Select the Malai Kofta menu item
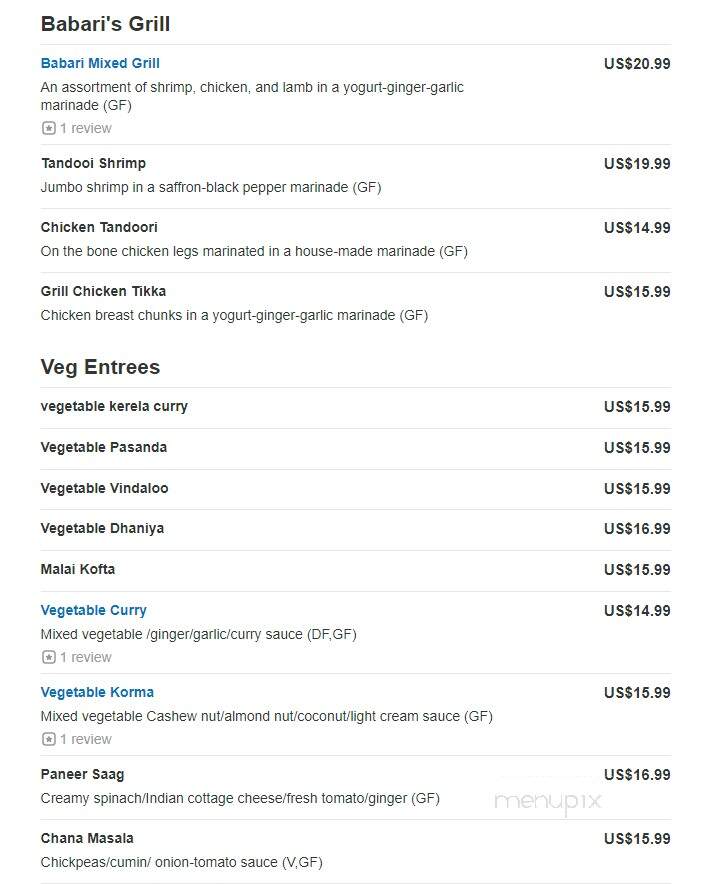This screenshot has height=884, width=727. 78,569
